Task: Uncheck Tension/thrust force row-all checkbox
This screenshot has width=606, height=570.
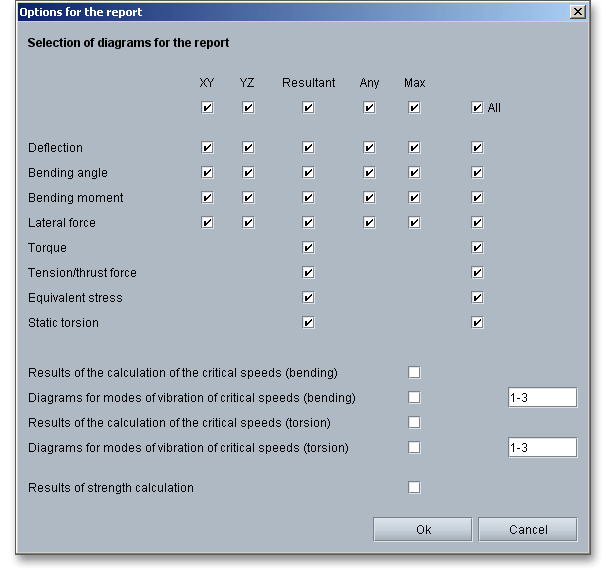Action: (477, 273)
